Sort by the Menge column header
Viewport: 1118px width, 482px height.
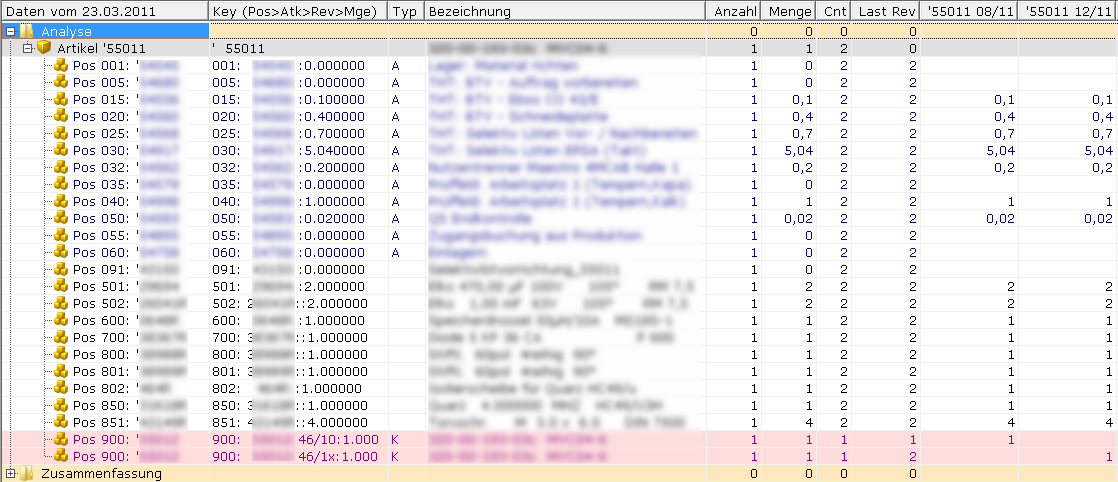pos(791,11)
